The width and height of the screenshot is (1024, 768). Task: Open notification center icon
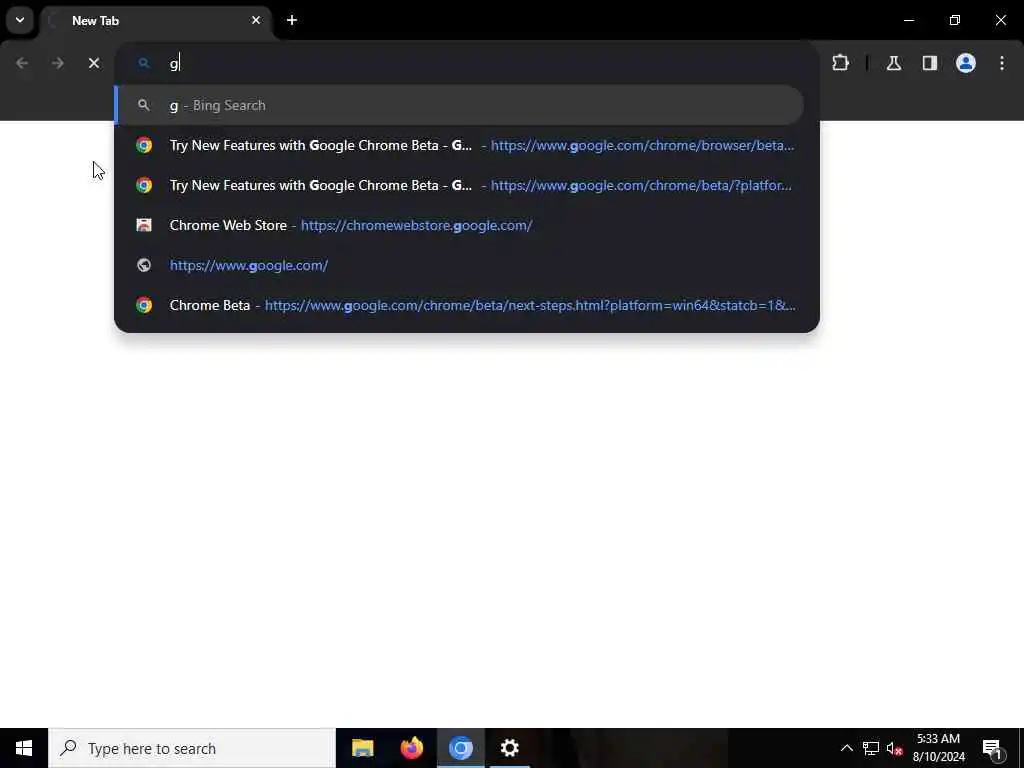click(x=992, y=748)
